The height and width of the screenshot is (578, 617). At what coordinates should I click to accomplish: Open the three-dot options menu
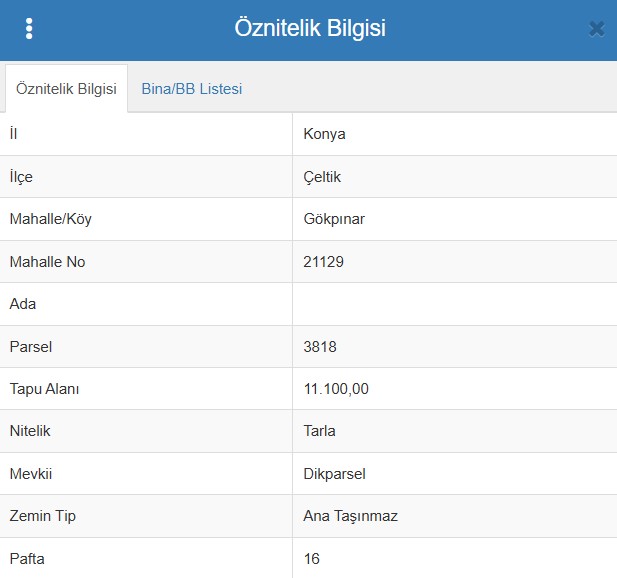pos(29,29)
